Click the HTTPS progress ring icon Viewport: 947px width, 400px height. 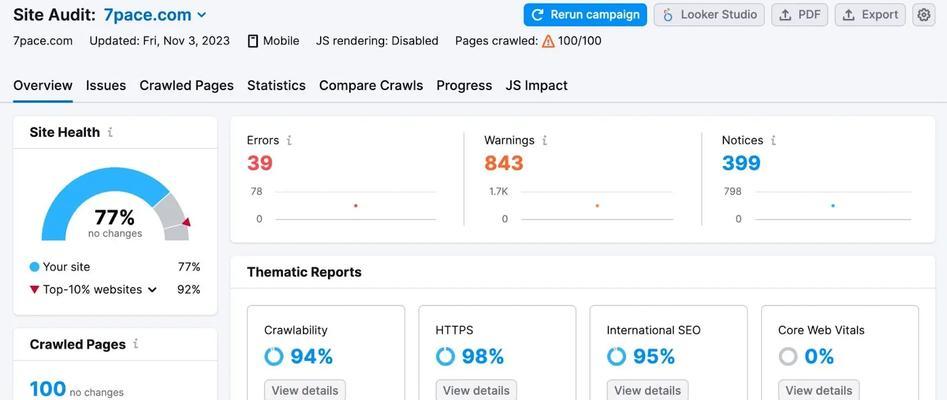[445, 356]
